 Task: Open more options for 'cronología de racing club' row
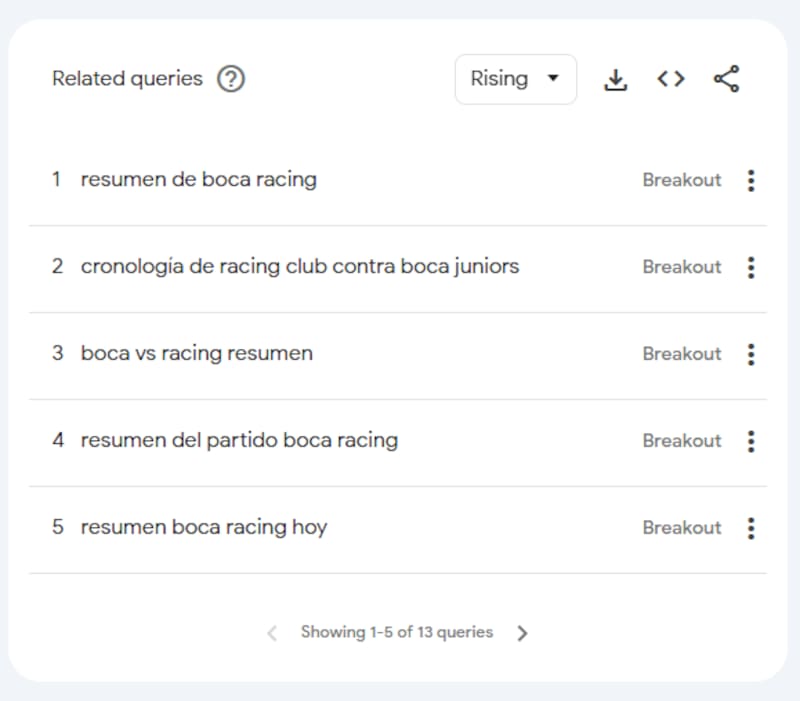tap(751, 267)
